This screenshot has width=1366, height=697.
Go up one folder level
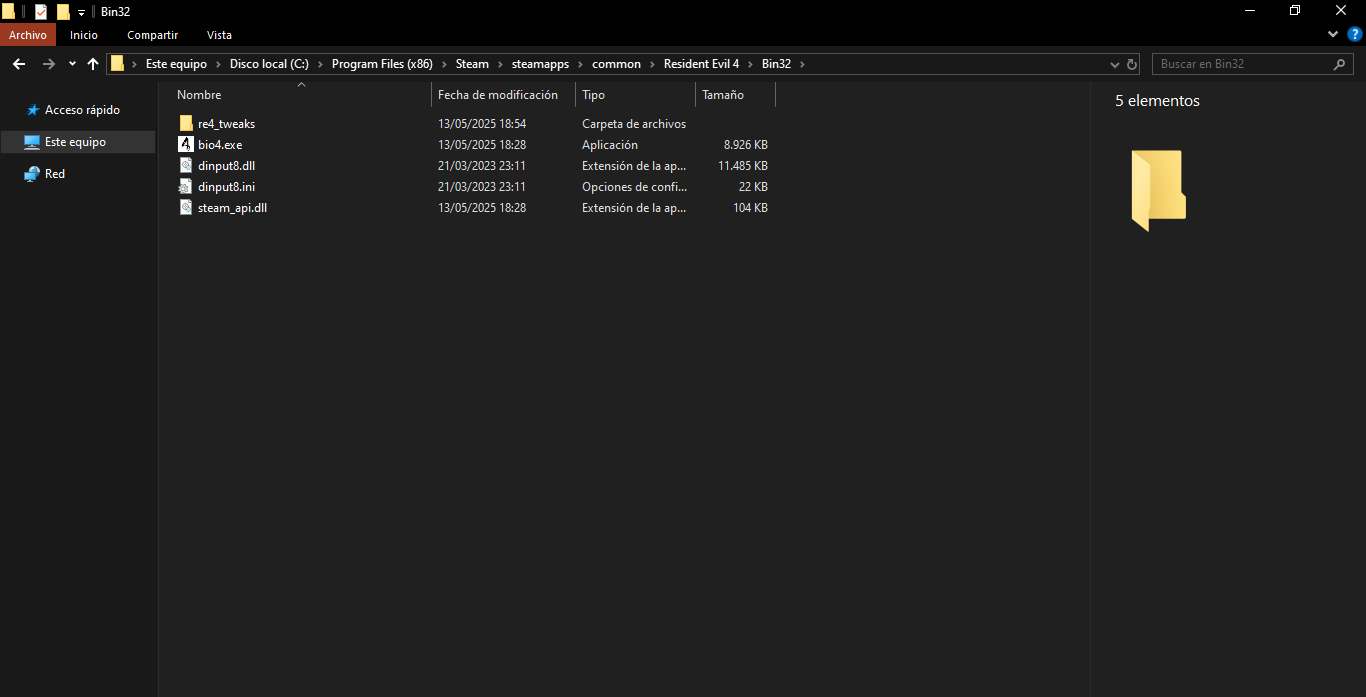93,63
